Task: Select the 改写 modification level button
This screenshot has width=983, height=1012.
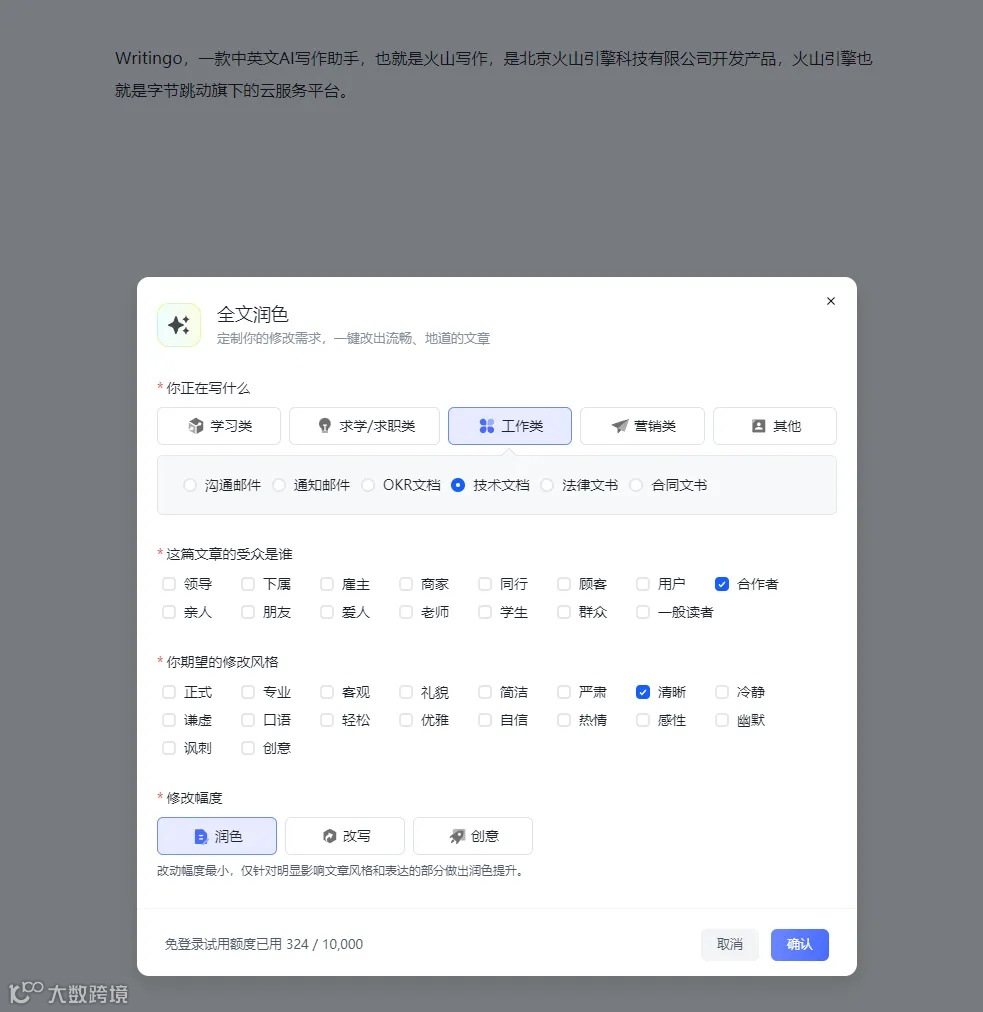Action: [x=345, y=836]
